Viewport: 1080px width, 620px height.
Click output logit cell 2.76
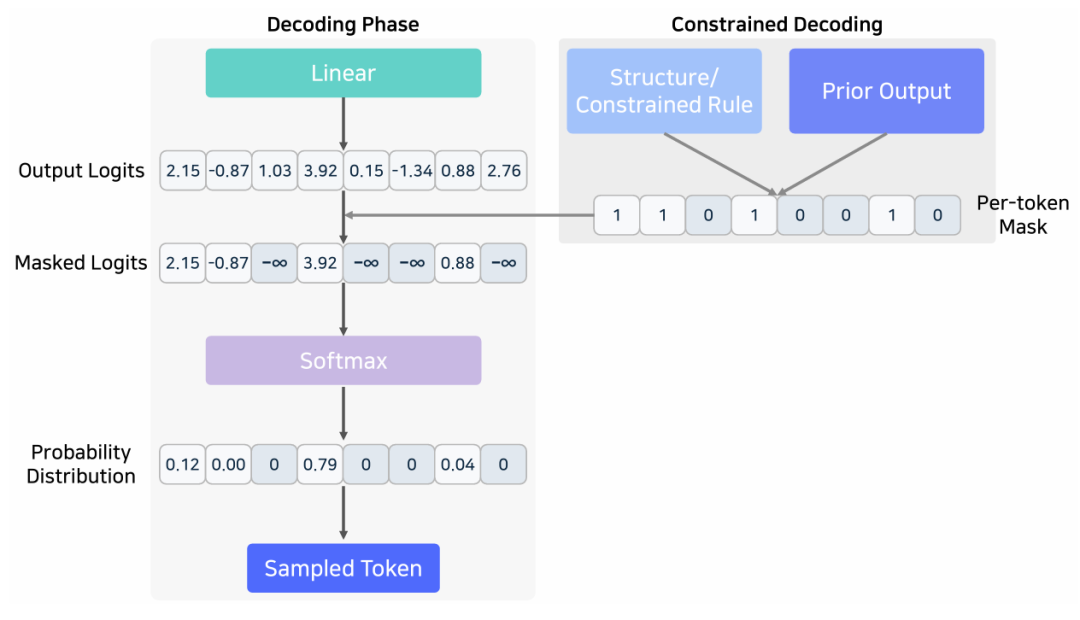[504, 171]
